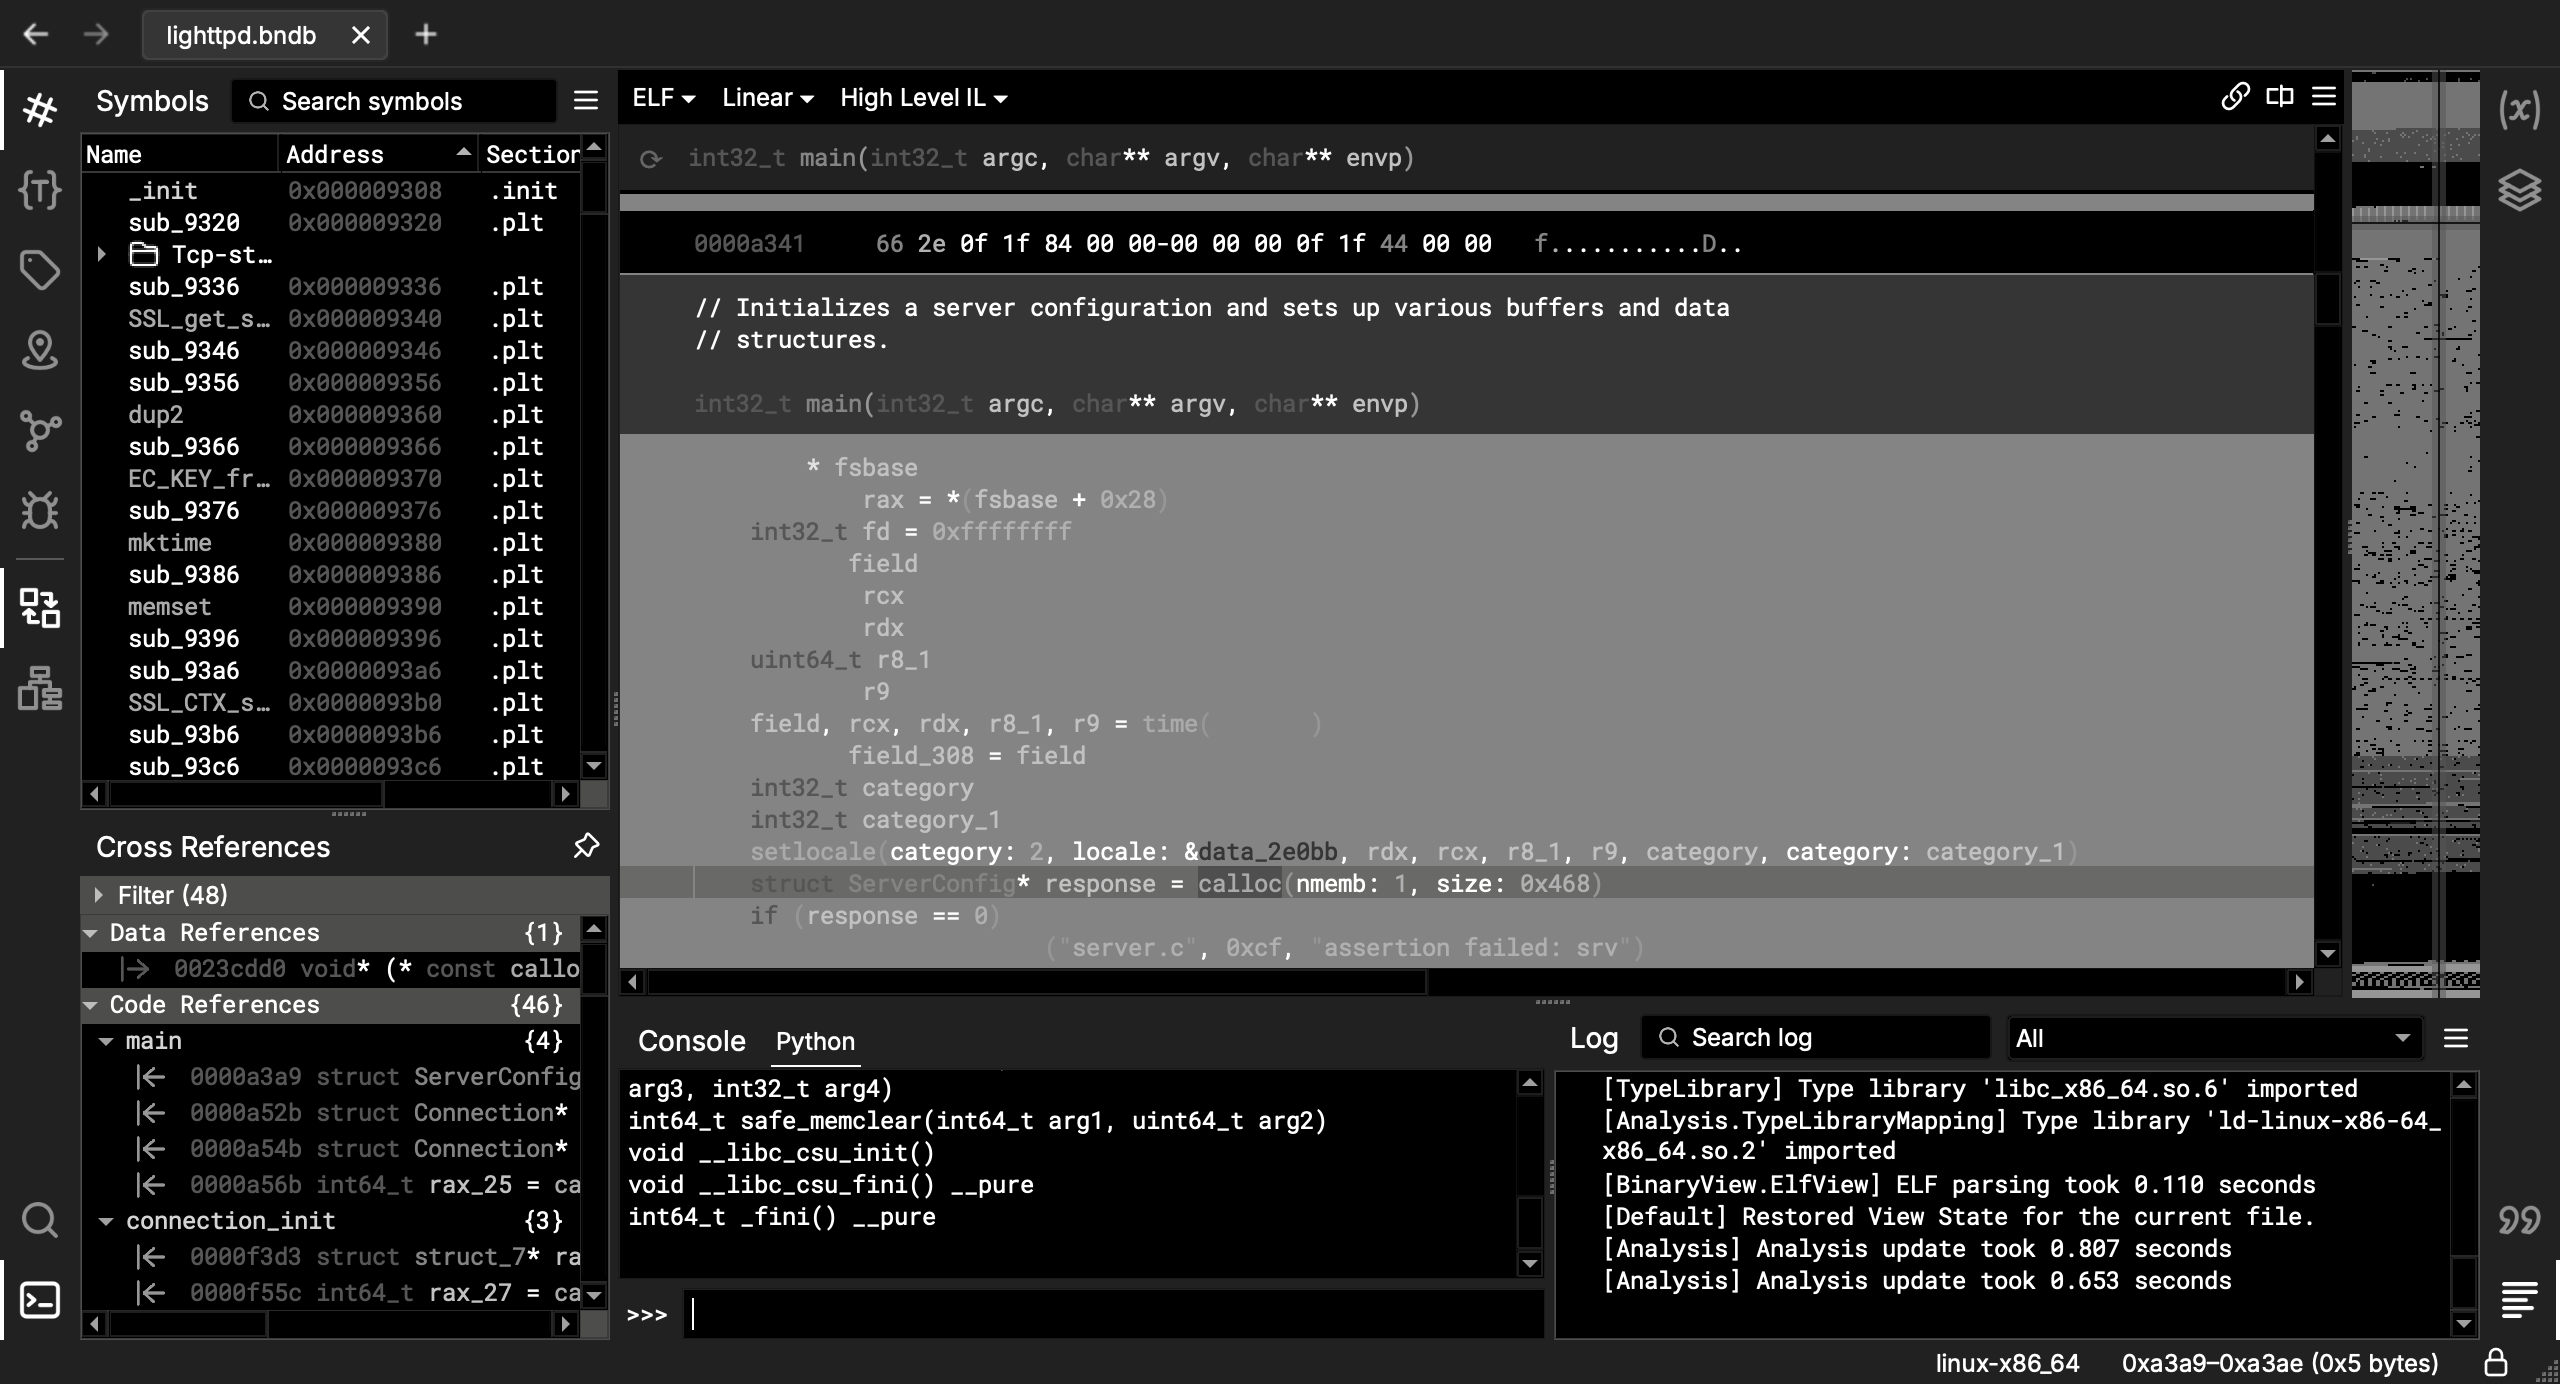Click the tags/labels icon in sidebar
Viewport: 2560px width, 1384px height.
(x=39, y=271)
